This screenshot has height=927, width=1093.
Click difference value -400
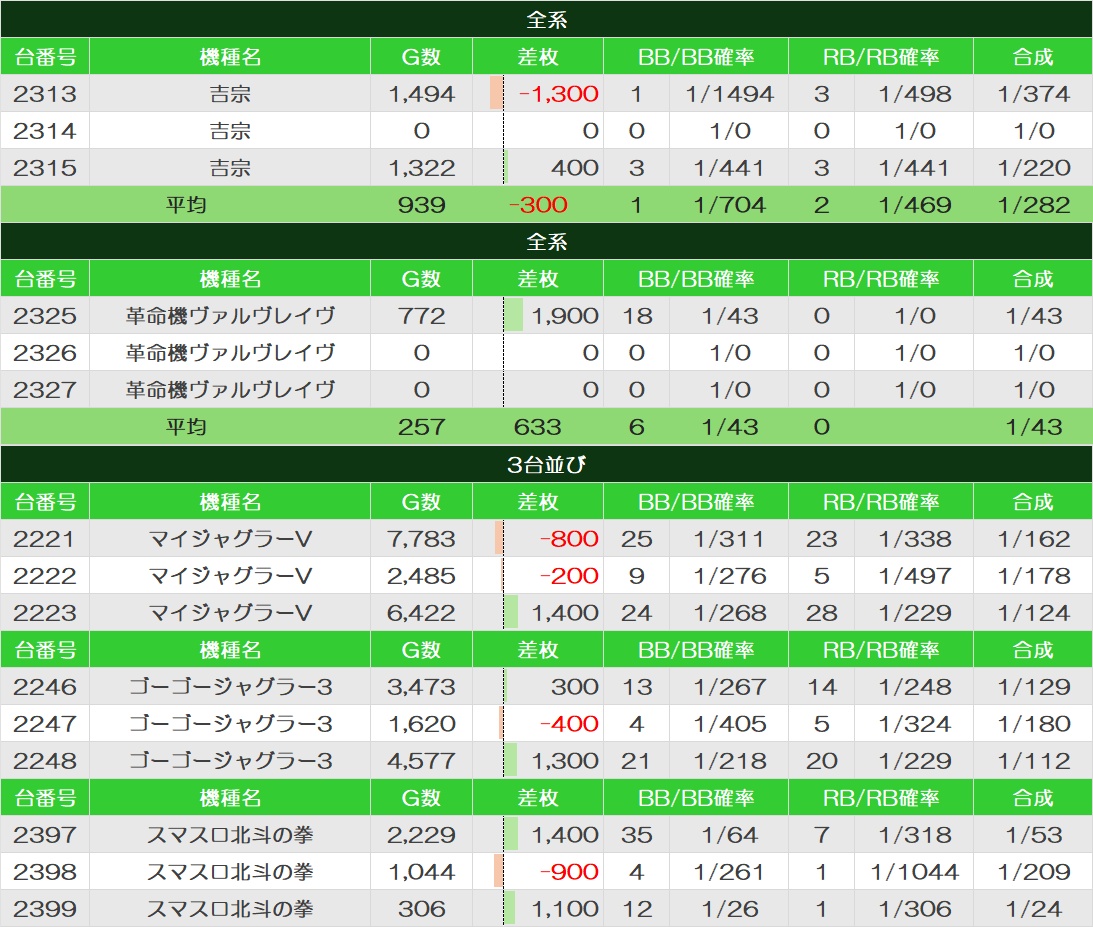pos(569,723)
